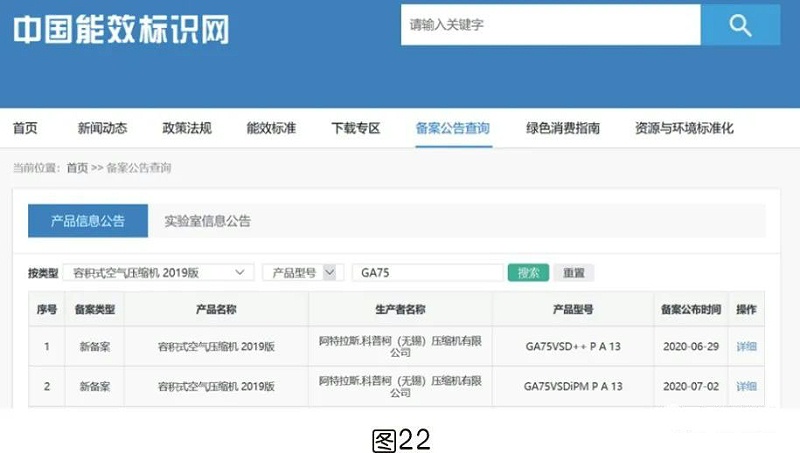Select the GA75VSD++ P A 13 model cell
The height and width of the screenshot is (453, 800).
573,346
